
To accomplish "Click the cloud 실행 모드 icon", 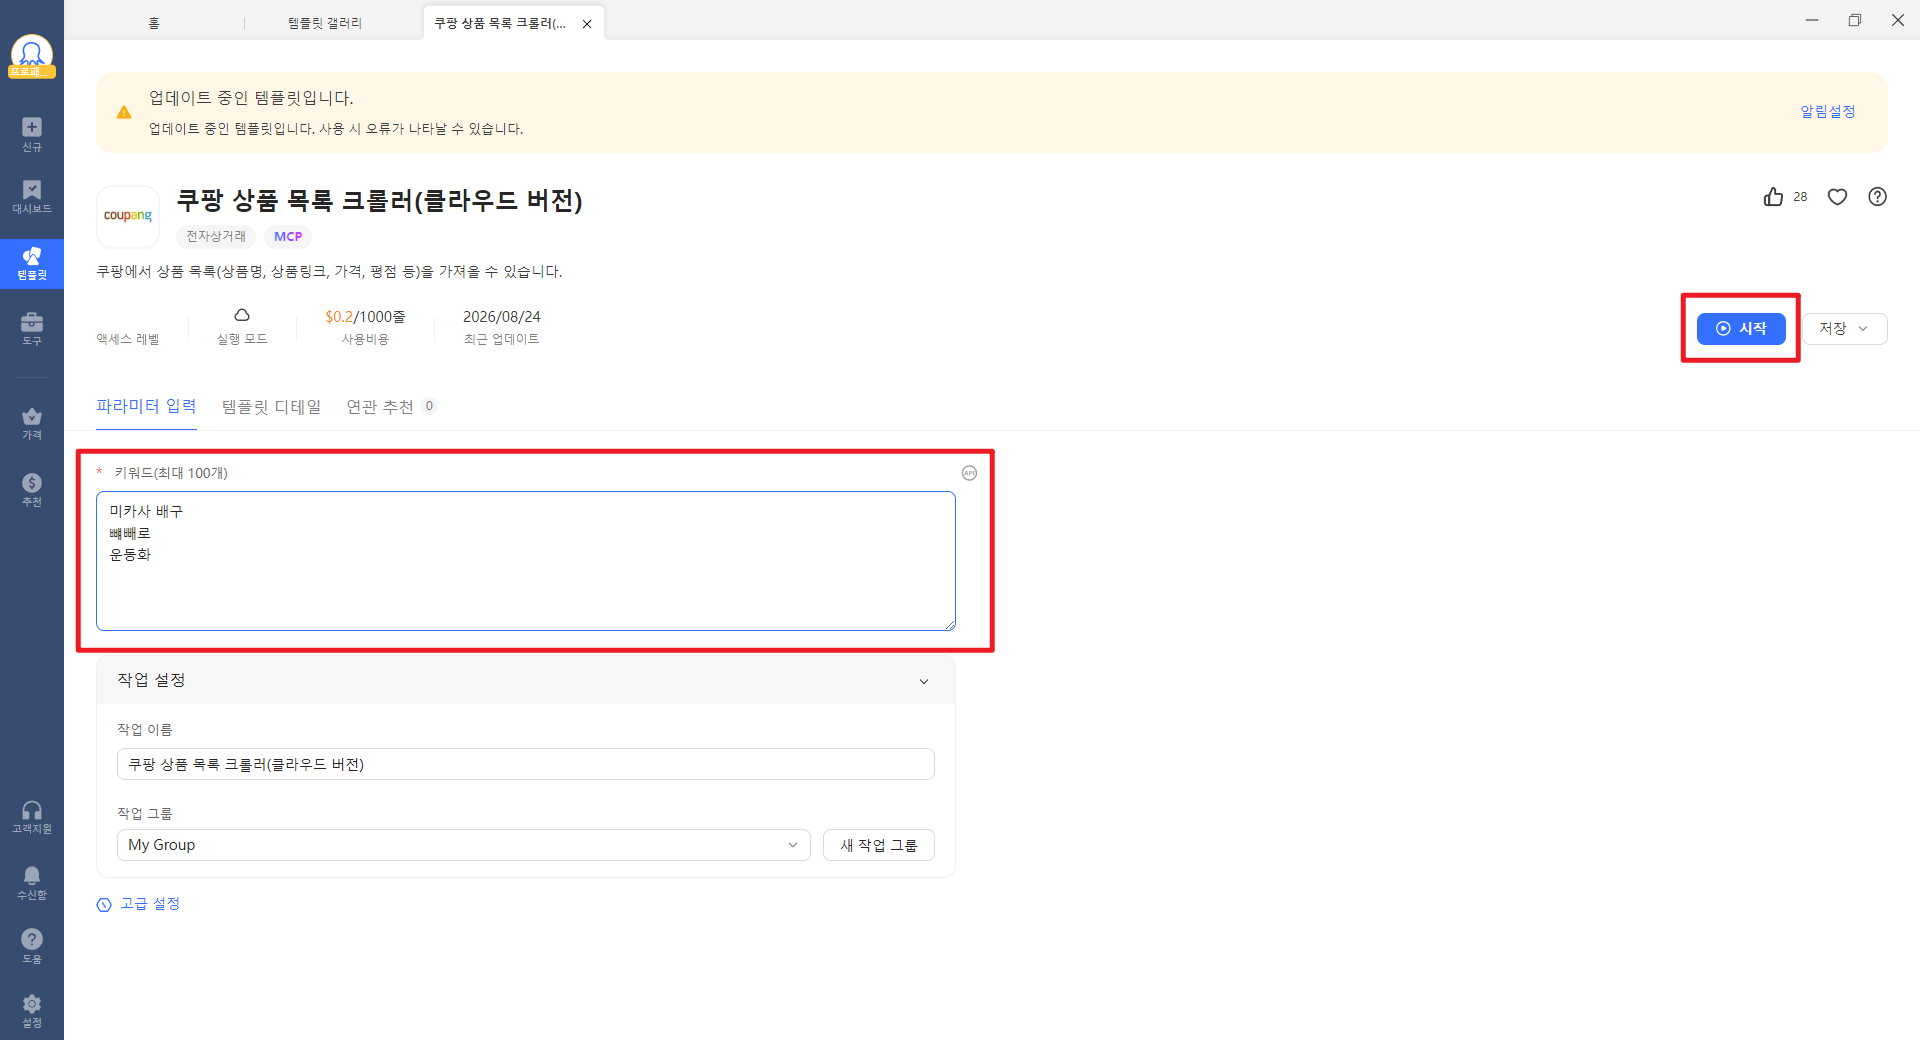I will pos(242,316).
